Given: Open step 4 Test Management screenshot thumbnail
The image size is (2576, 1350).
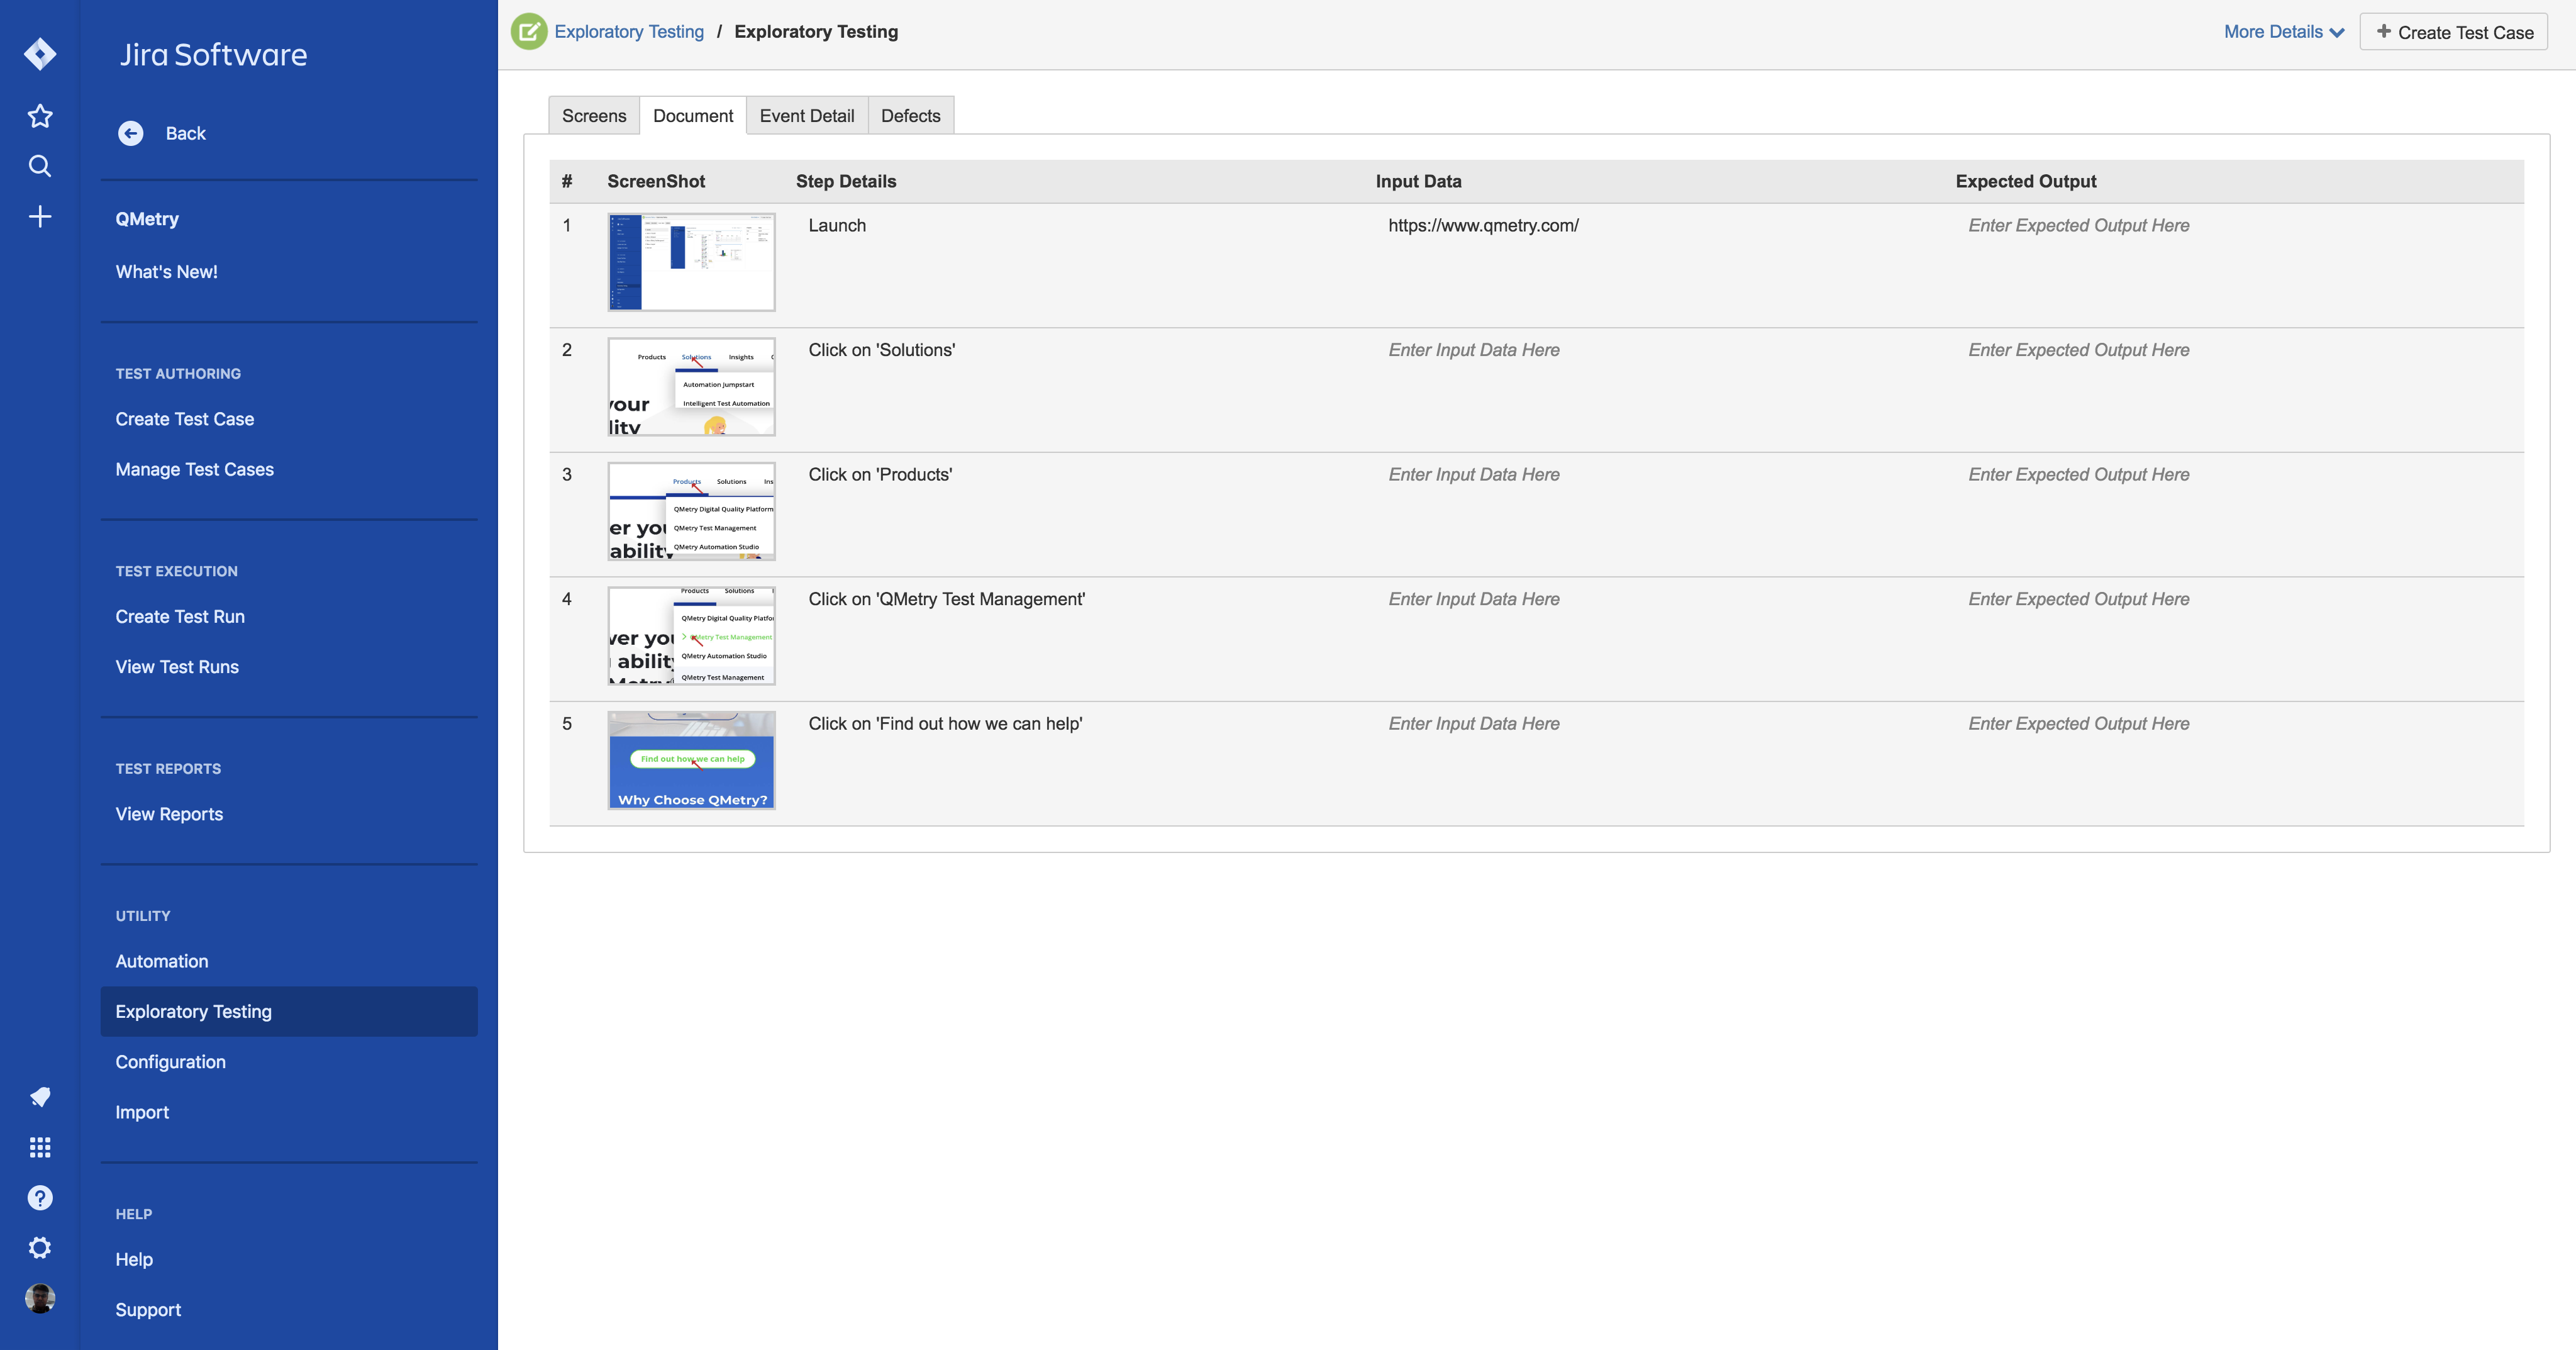Looking at the screenshot, I should click(691, 636).
